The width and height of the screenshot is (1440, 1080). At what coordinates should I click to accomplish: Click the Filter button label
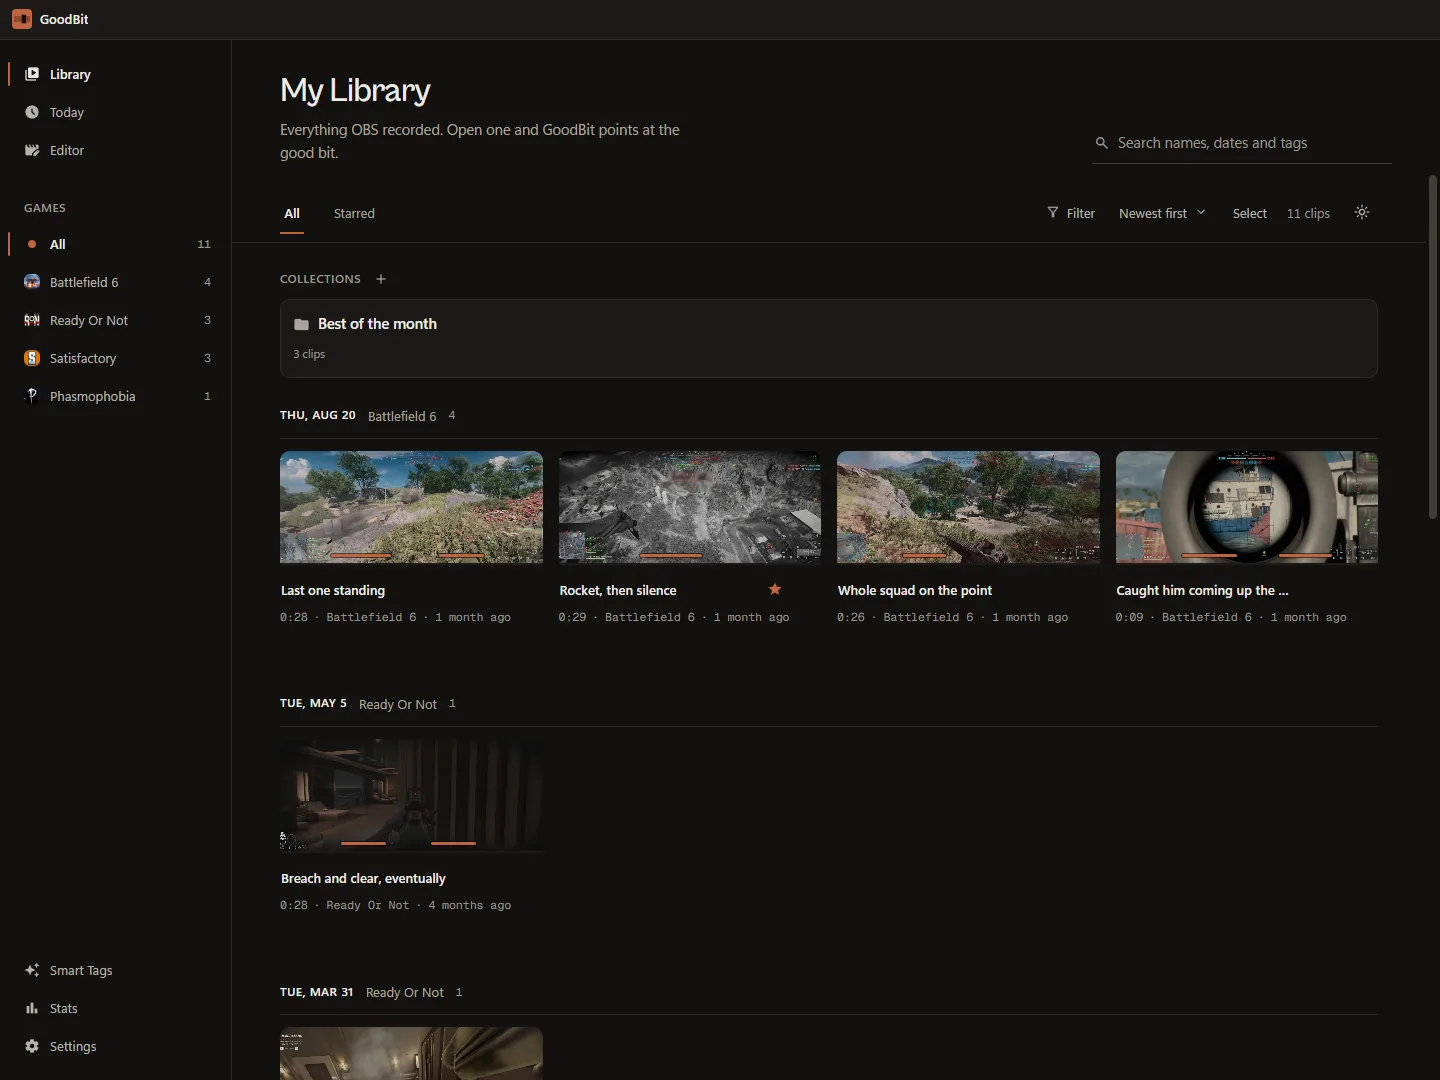(x=1081, y=213)
